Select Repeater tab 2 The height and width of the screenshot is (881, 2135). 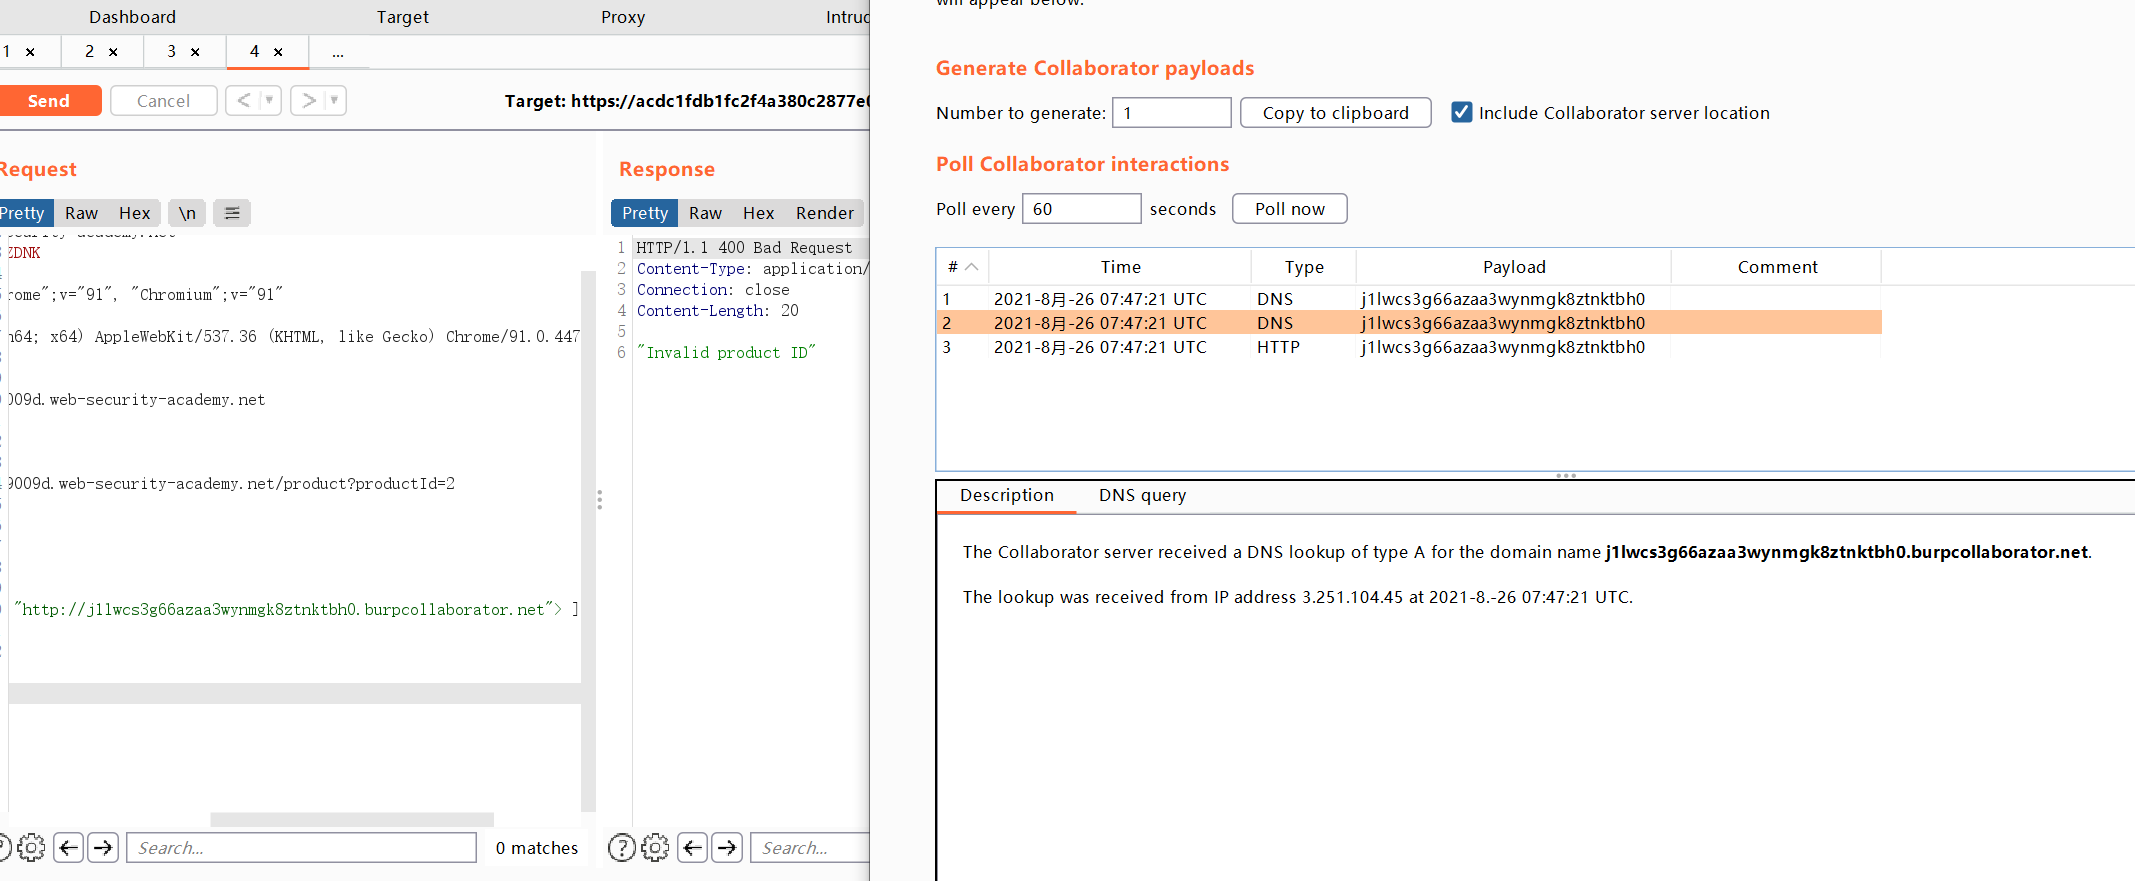[89, 52]
